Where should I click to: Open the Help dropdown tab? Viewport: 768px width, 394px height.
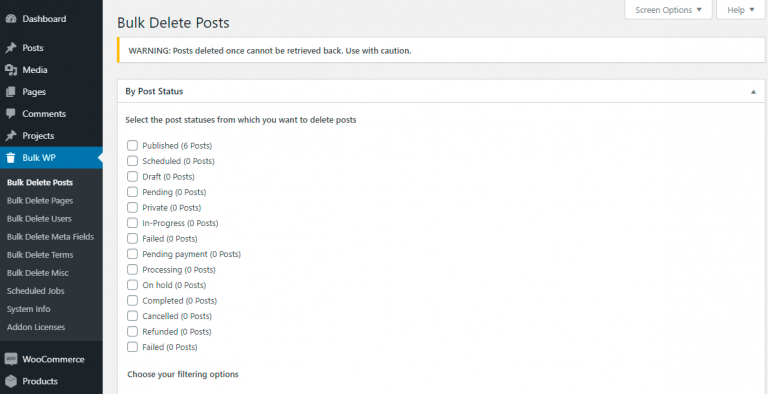pos(741,10)
